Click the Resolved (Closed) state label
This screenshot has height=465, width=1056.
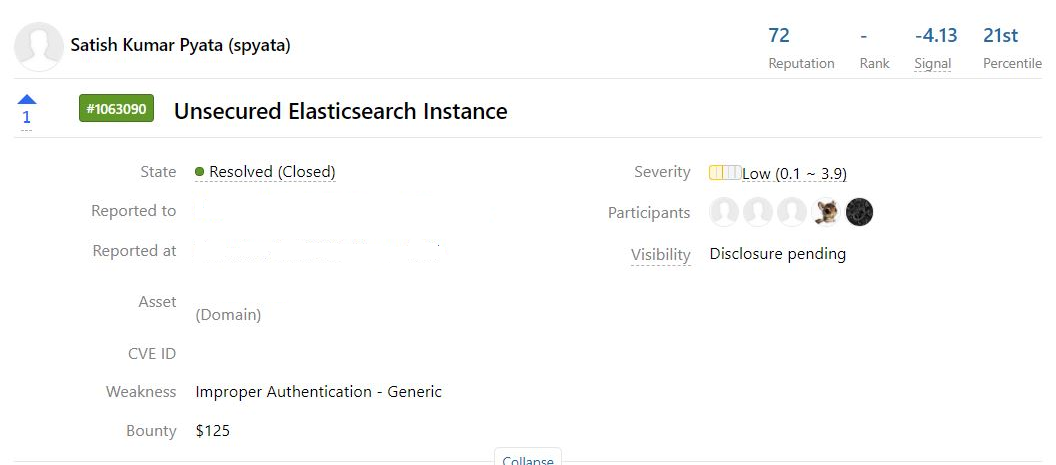tap(272, 172)
